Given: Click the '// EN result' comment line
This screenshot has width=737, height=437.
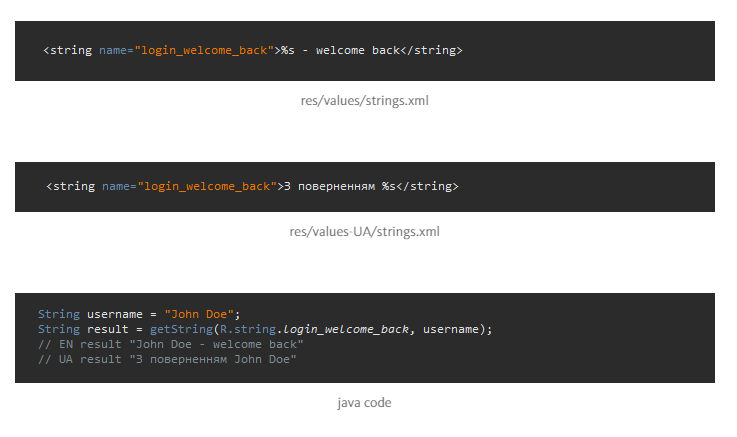Looking at the screenshot, I should pos(170,344).
